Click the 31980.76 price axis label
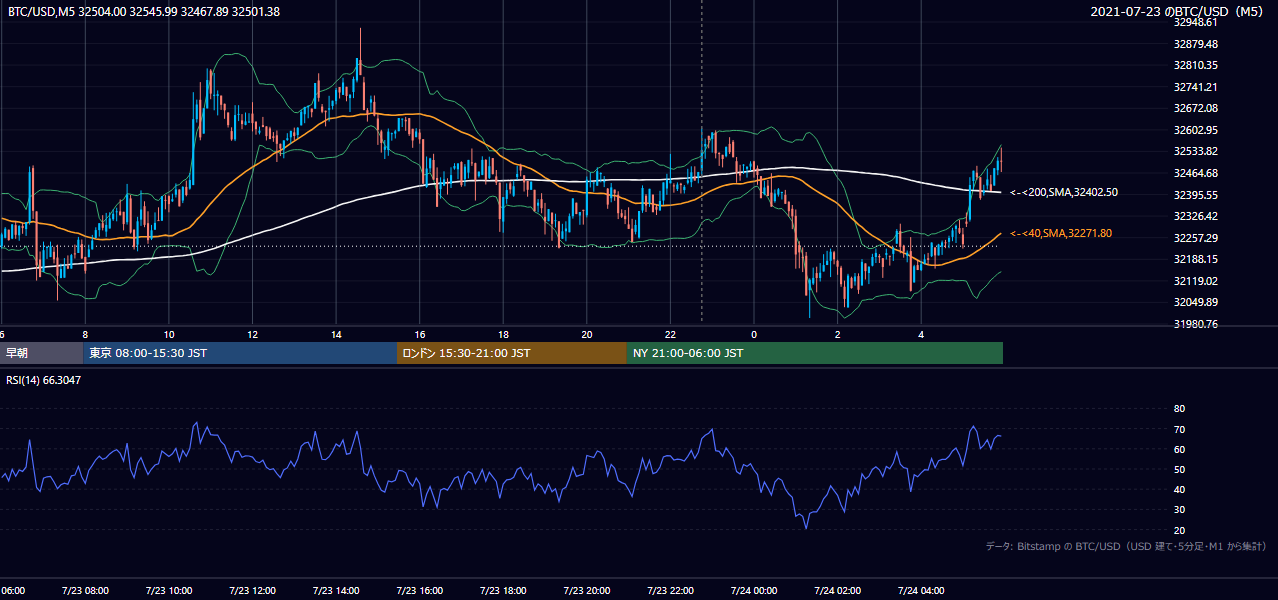The image size is (1278, 600). (x=1196, y=324)
